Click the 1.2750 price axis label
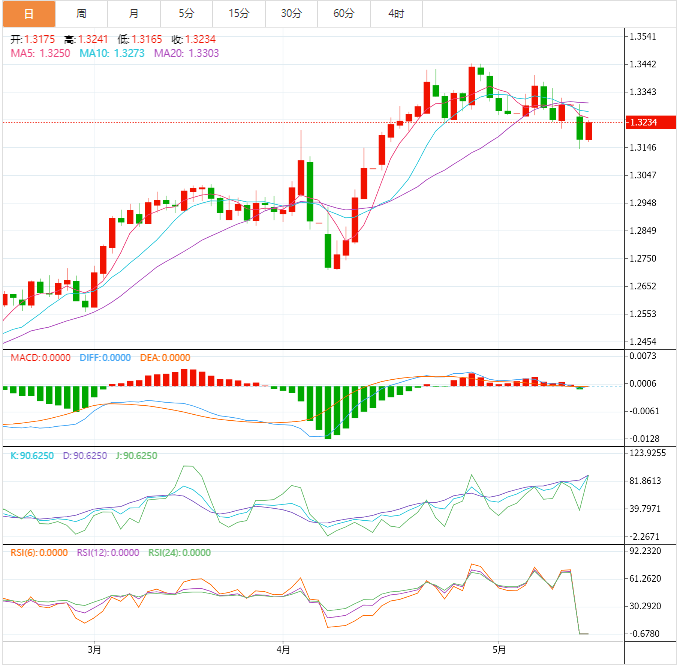Screen dimensions: 679x667 point(643,259)
